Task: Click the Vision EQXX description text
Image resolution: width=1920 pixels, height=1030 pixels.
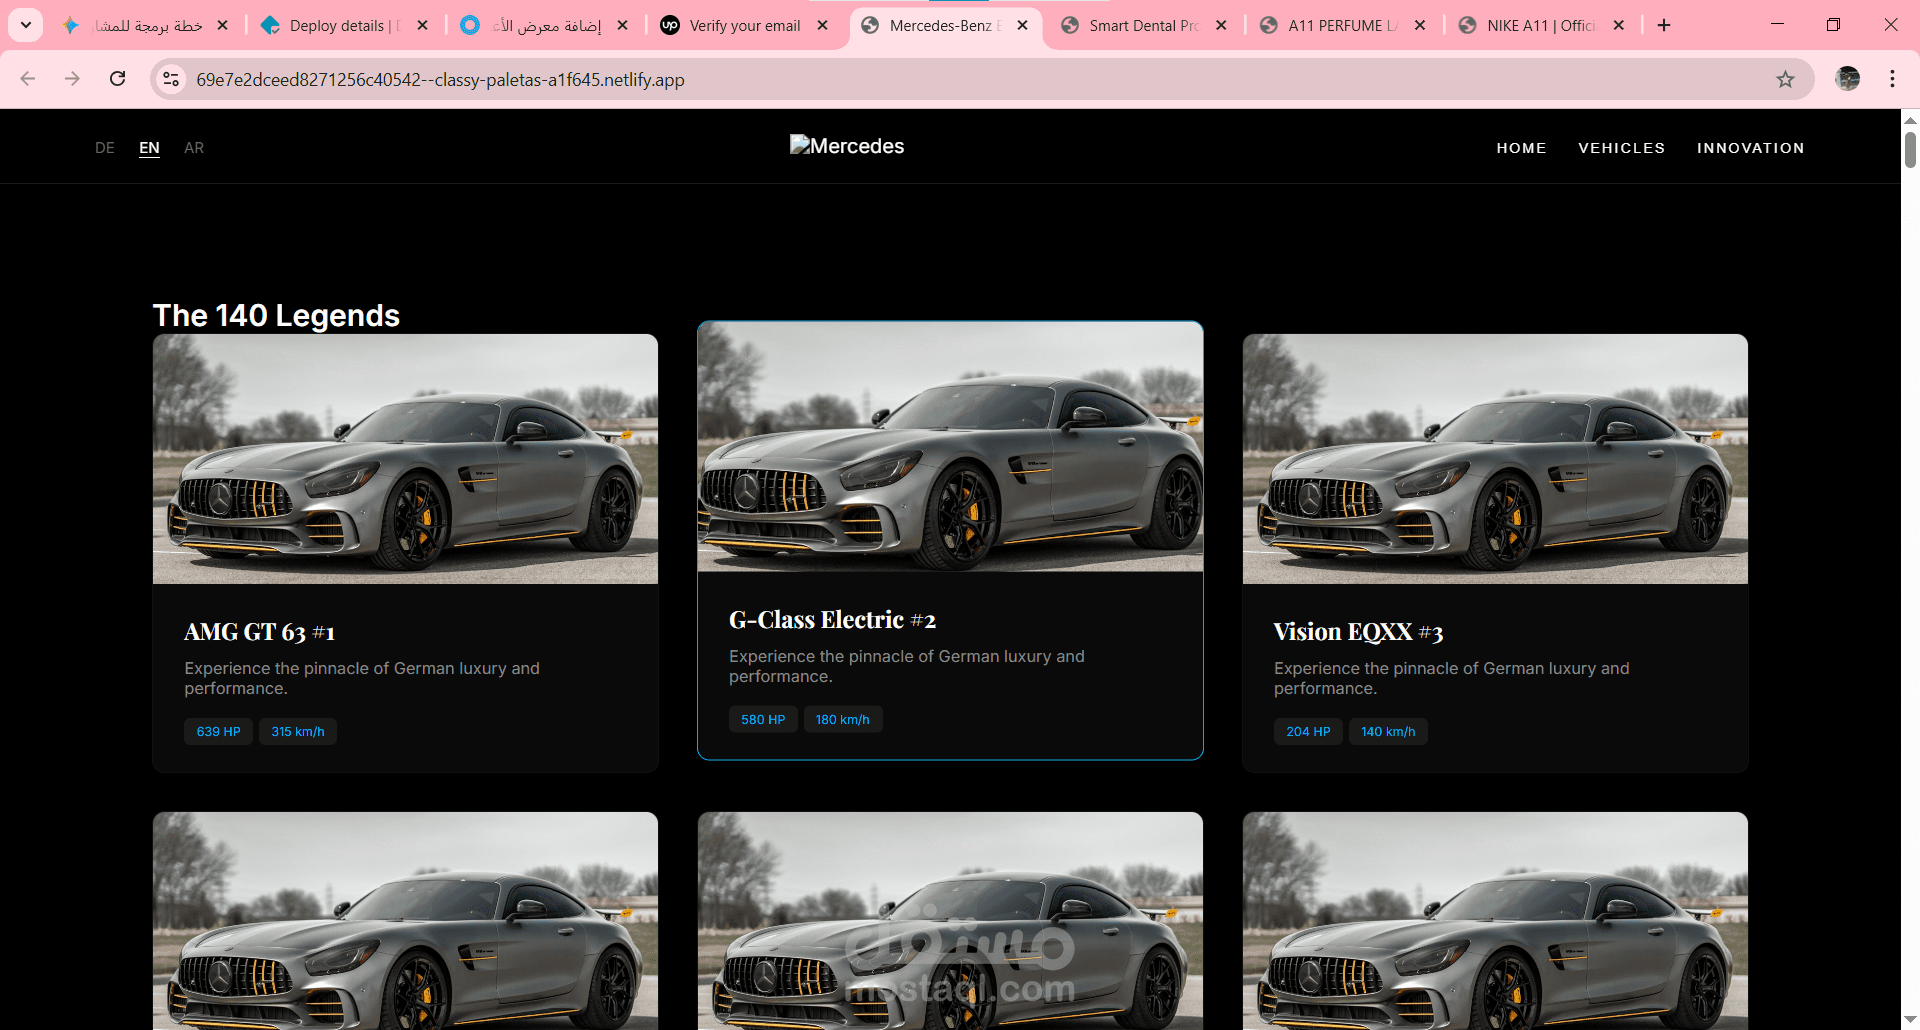Action: 1452,678
